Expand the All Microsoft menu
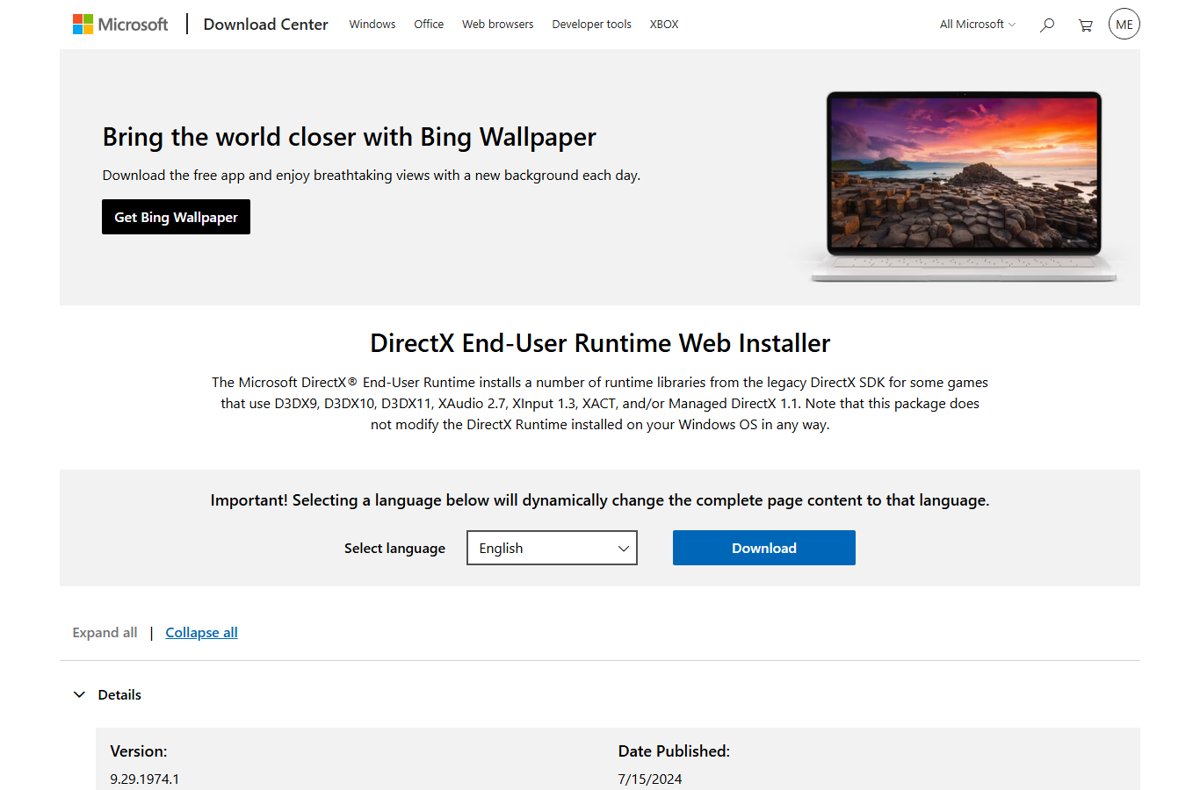Viewport: 1200px width, 790px height. 977,24
